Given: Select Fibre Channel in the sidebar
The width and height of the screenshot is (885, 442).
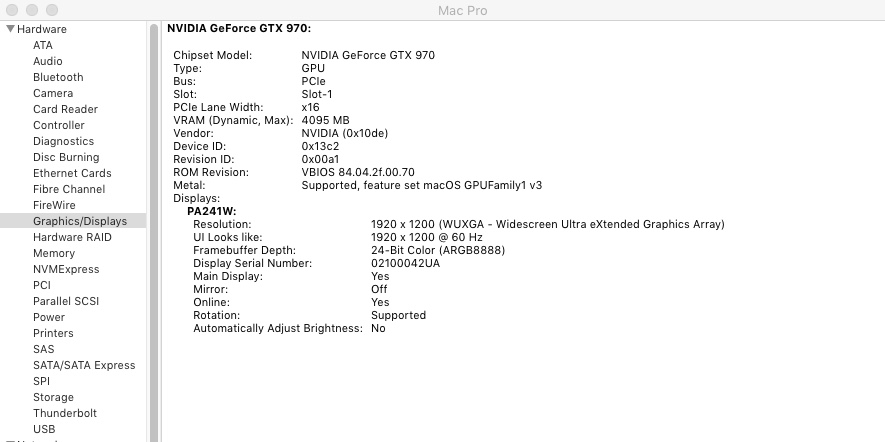Looking at the screenshot, I should 69,189.
